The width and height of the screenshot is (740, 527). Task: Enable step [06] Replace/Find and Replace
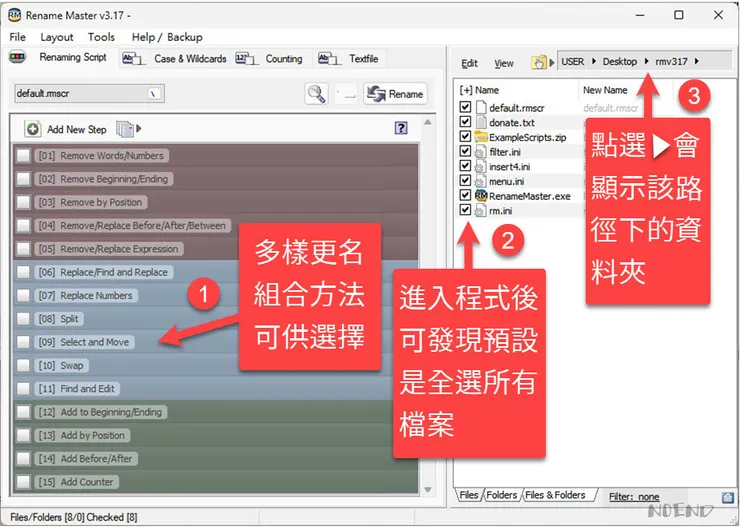tap(23, 272)
